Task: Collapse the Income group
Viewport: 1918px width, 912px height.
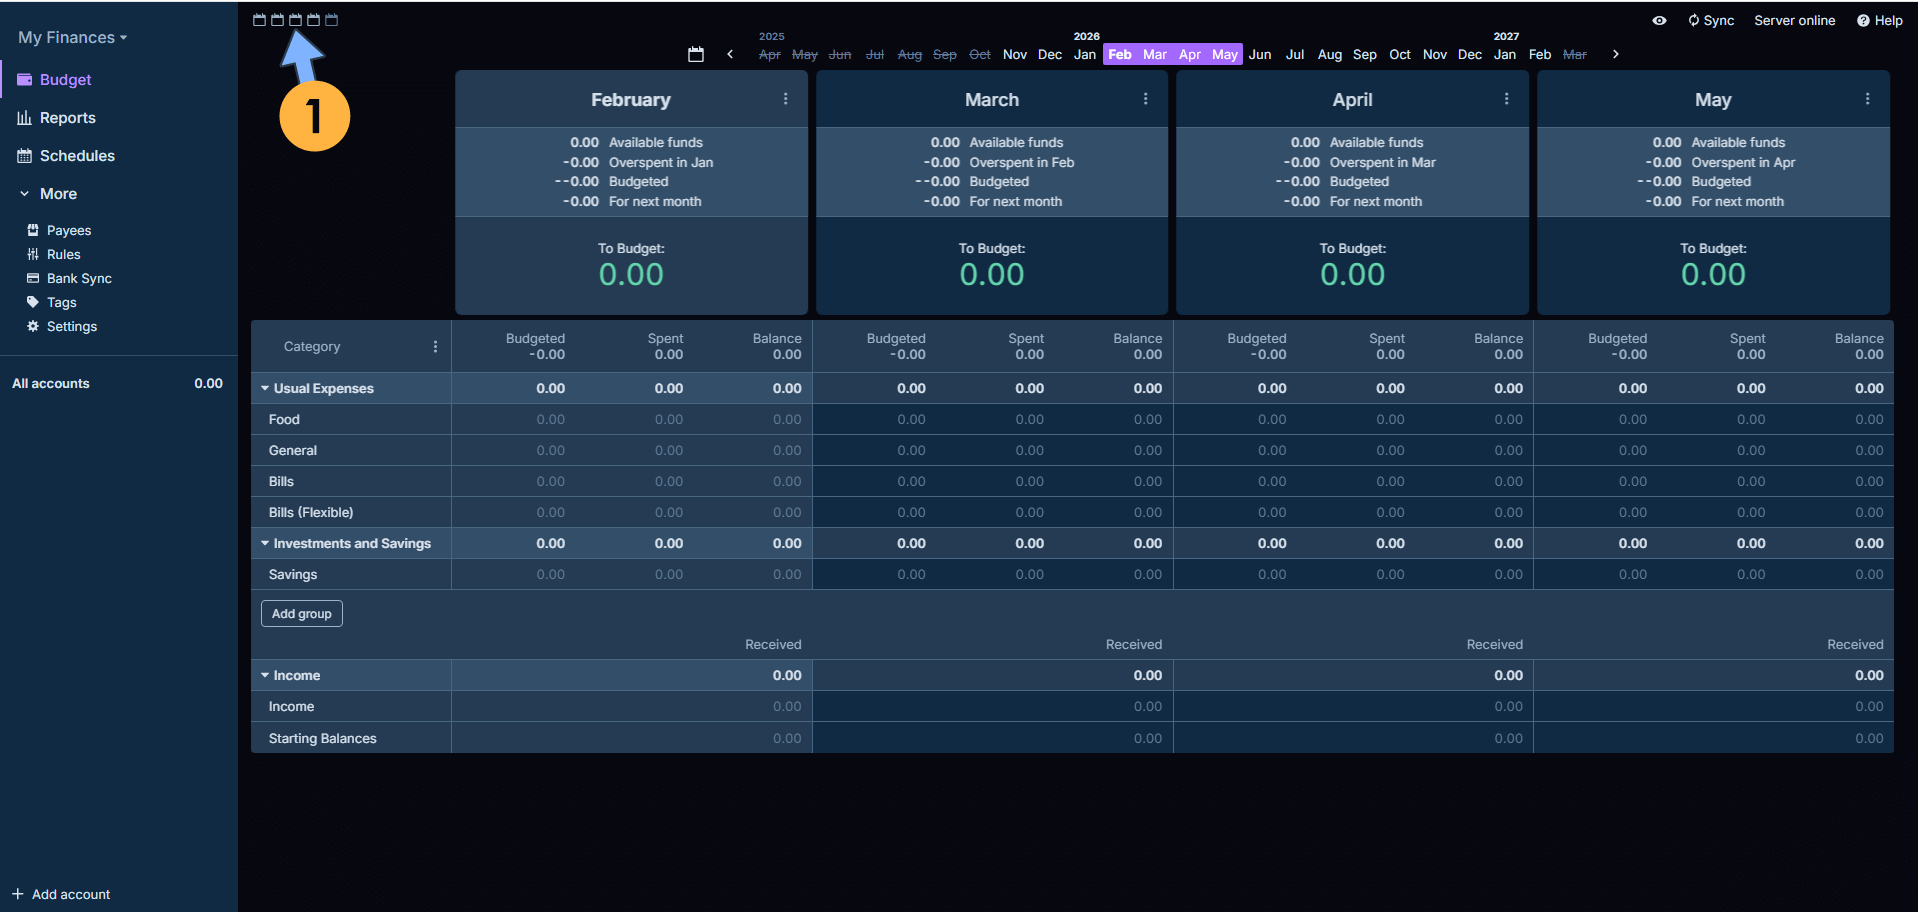Action: tap(265, 675)
